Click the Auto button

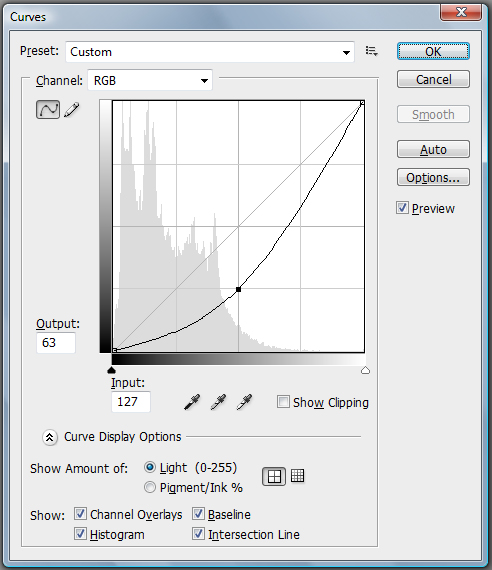click(433, 149)
